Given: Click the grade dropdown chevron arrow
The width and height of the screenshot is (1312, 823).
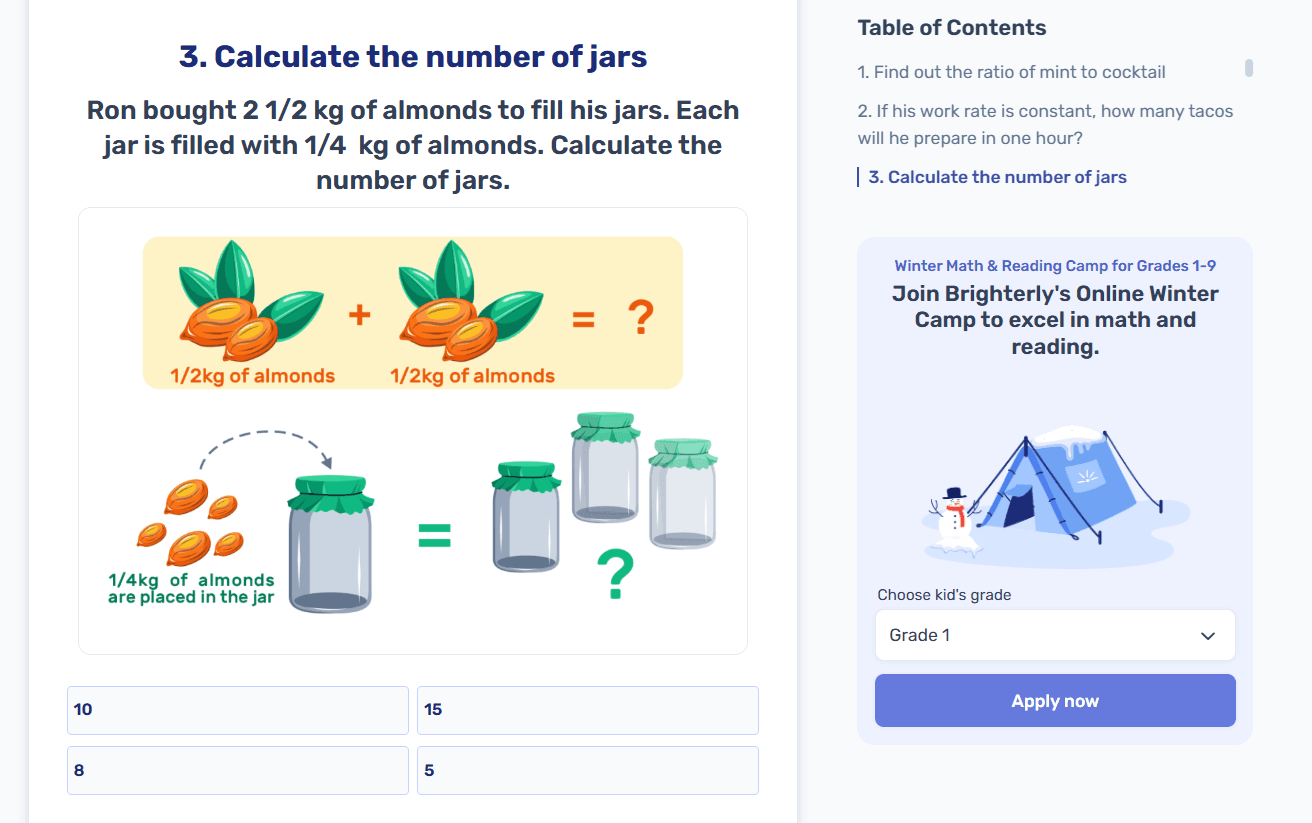Looking at the screenshot, I should pos(1208,636).
